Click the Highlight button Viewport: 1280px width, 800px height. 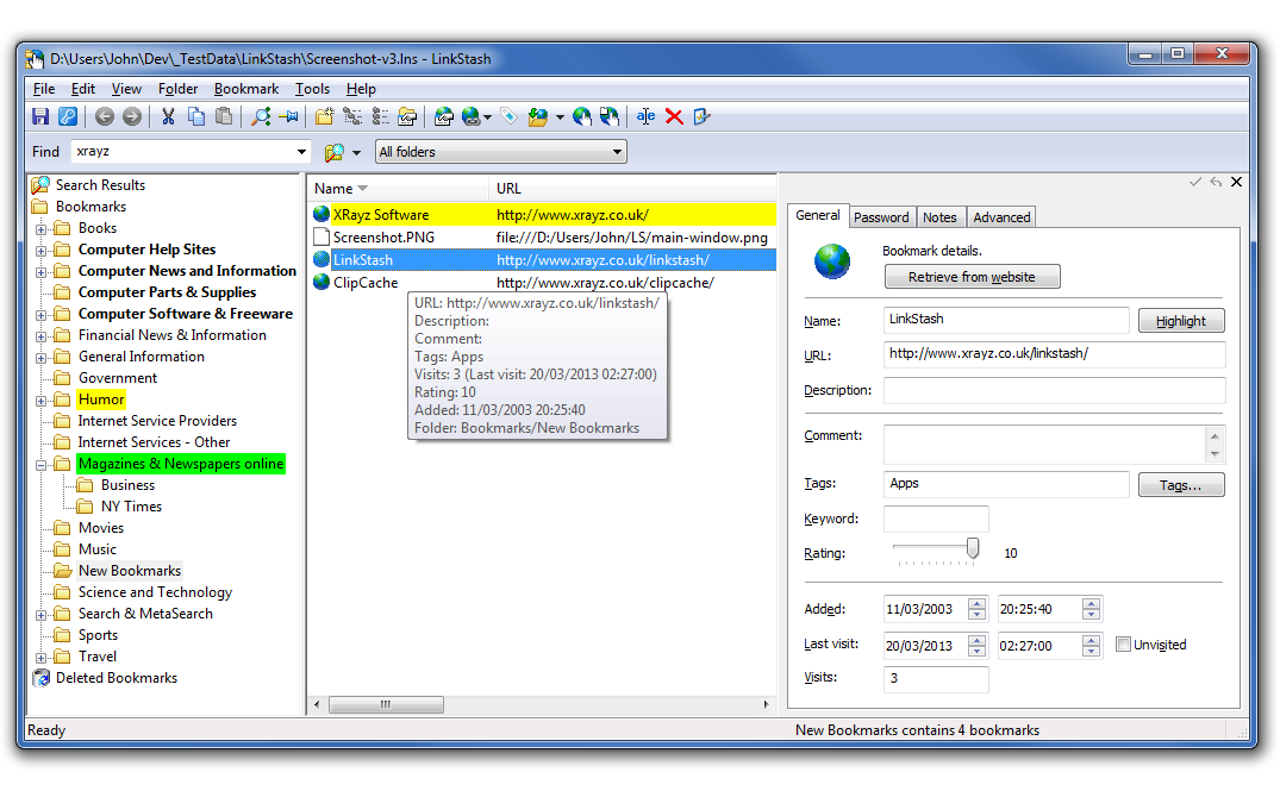click(x=1181, y=321)
